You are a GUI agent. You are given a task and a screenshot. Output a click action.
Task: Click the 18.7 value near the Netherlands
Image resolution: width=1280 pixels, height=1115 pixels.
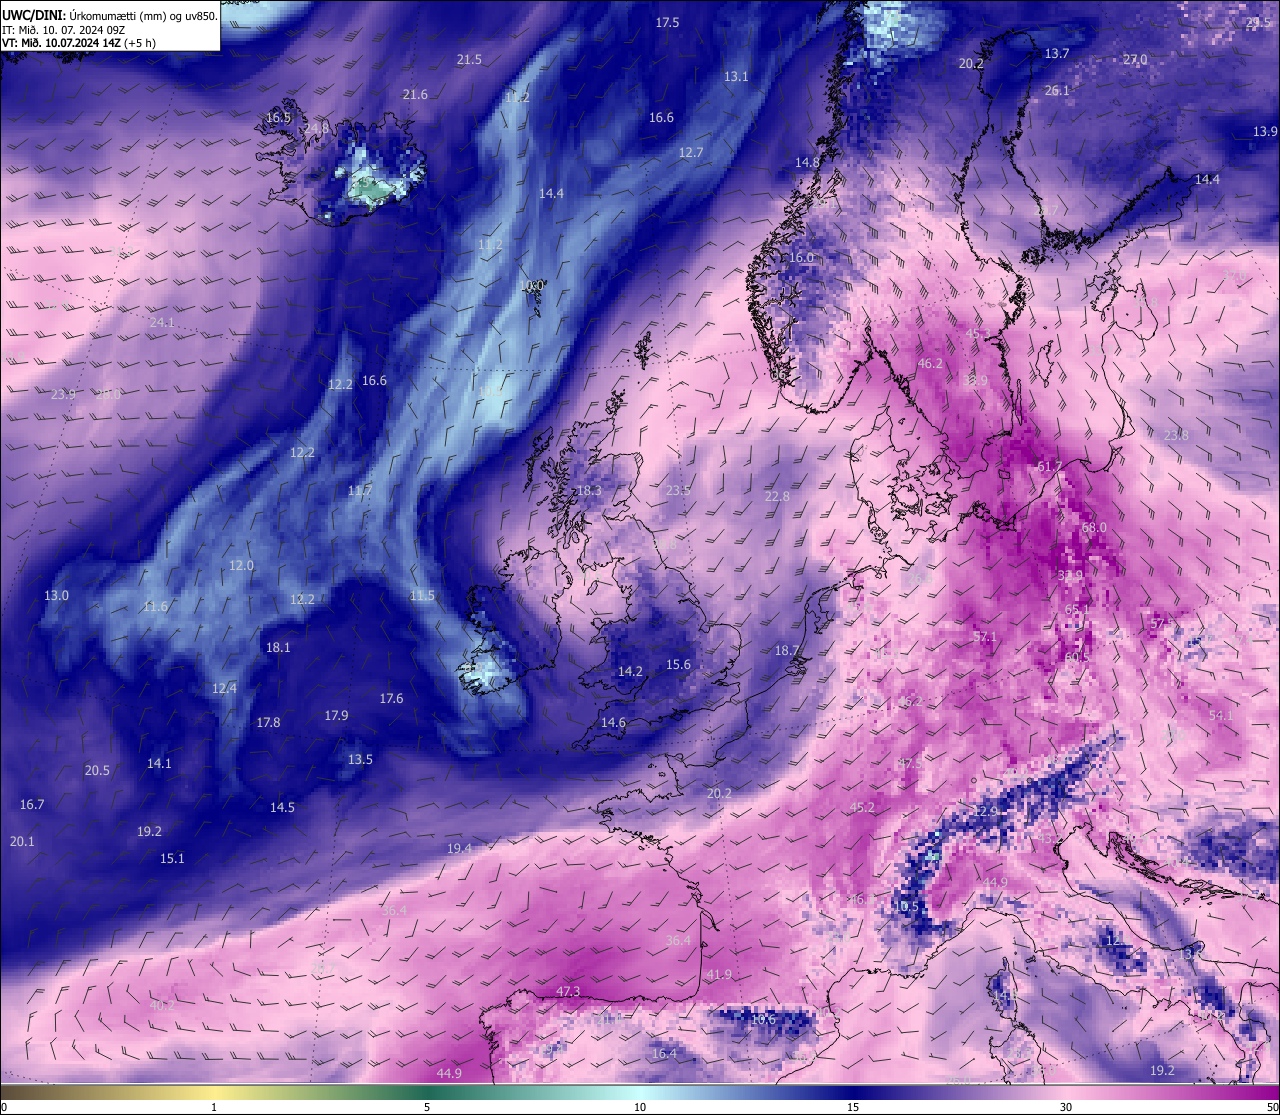point(787,650)
